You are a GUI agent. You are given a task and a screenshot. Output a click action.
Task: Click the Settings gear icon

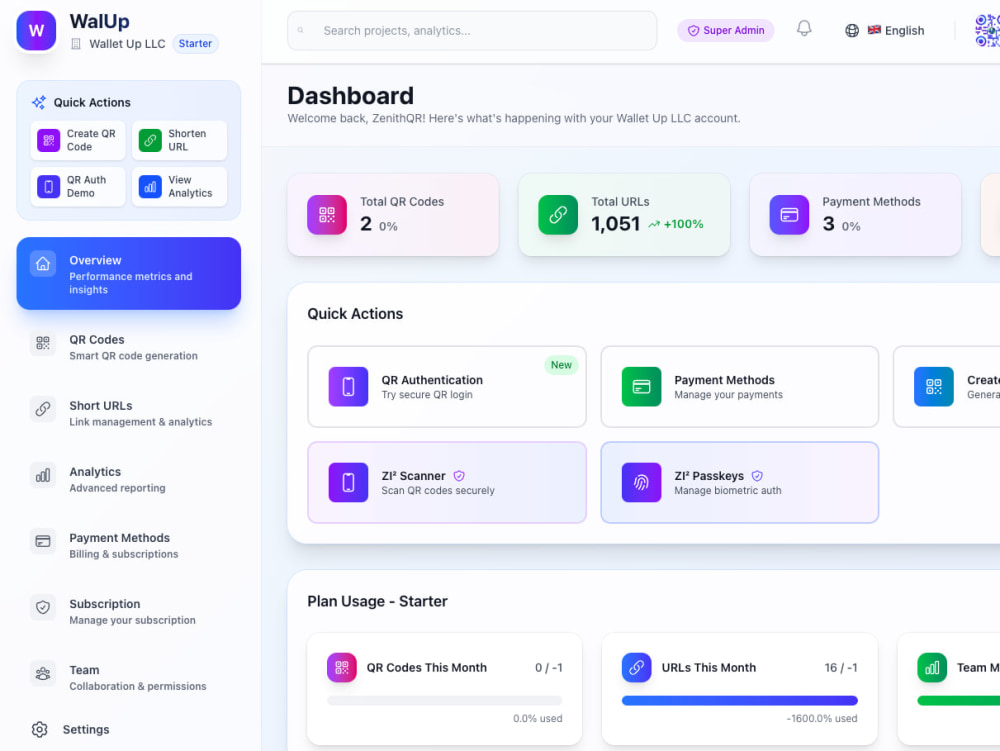pos(40,729)
